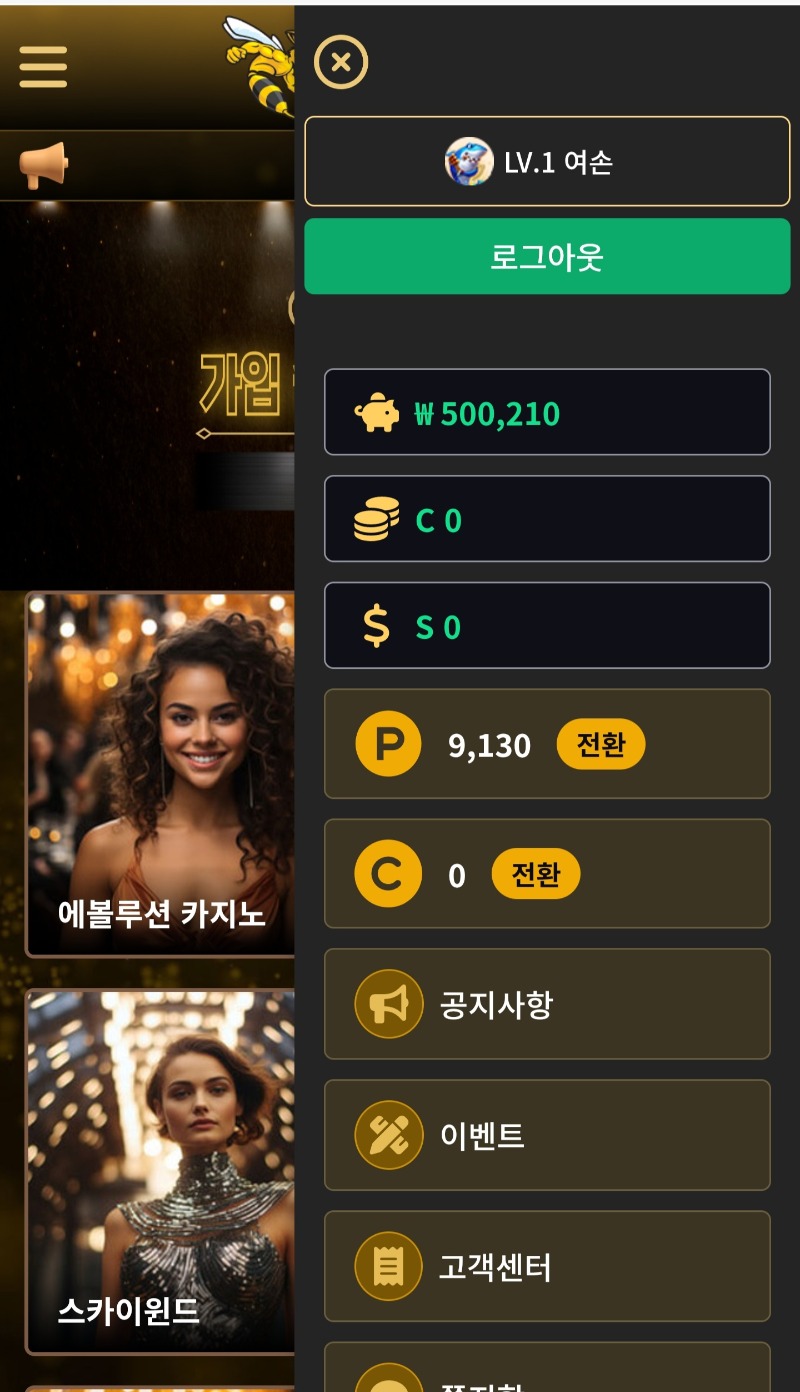
Task: Open 이벤트 menu item
Action: coord(547,1135)
